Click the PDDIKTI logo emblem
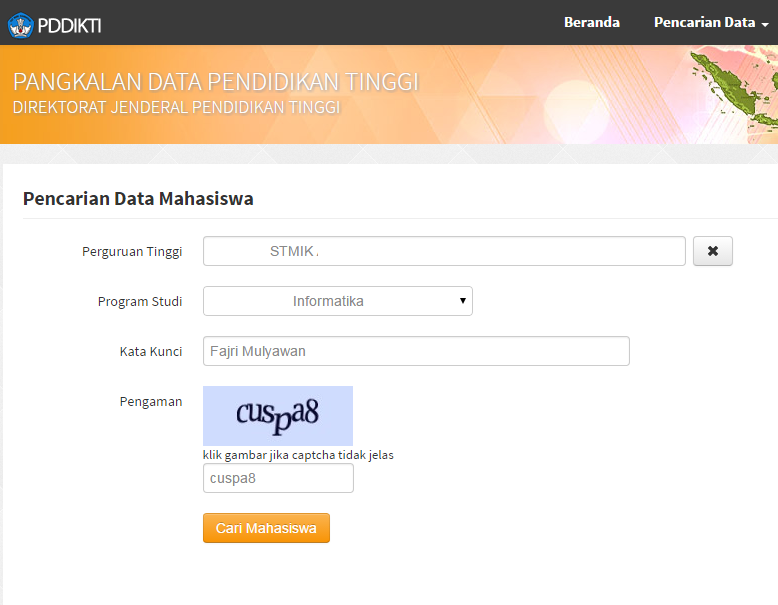 coord(20,25)
